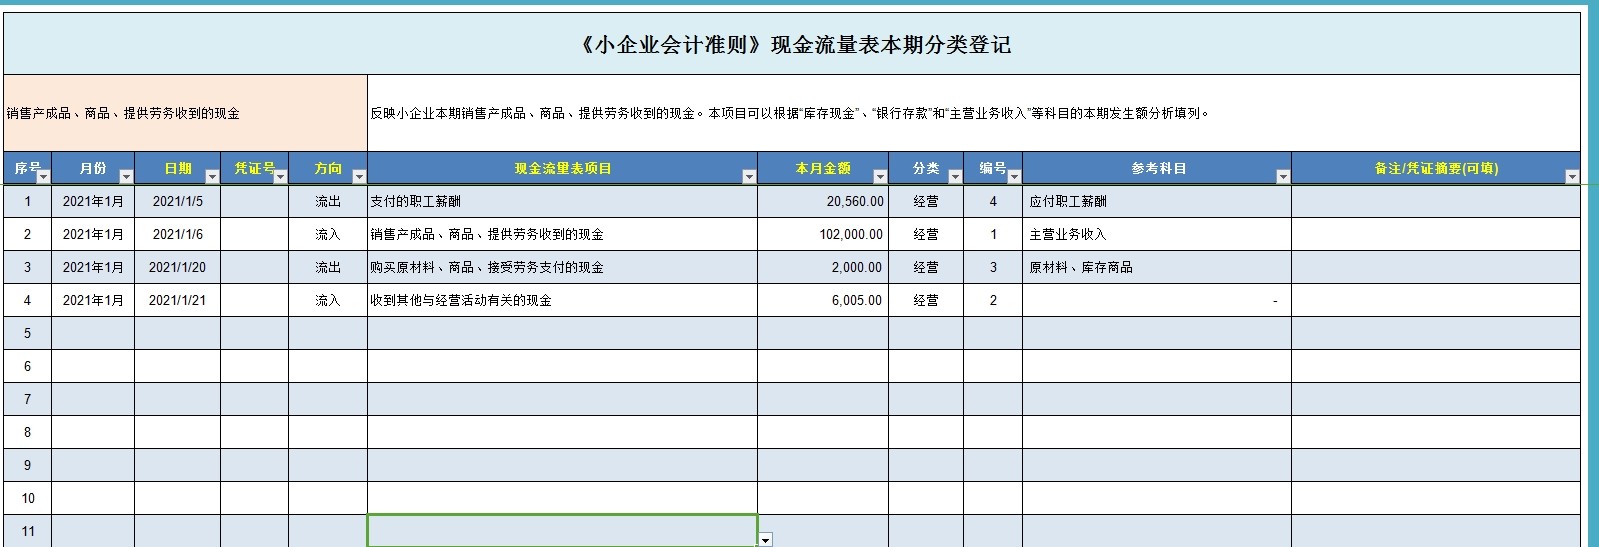Open the validation dropdown arrow of row 11 cell
The height and width of the screenshot is (547, 1599).
pyautogui.click(x=766, y=540)
